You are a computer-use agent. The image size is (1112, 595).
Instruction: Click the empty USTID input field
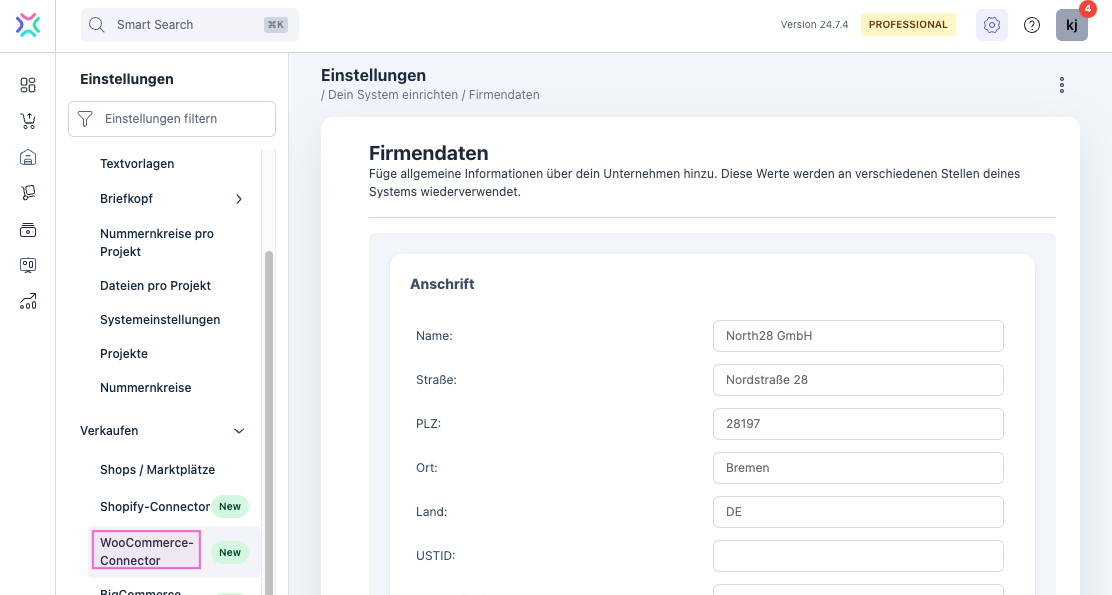click(x=857, y=556)
